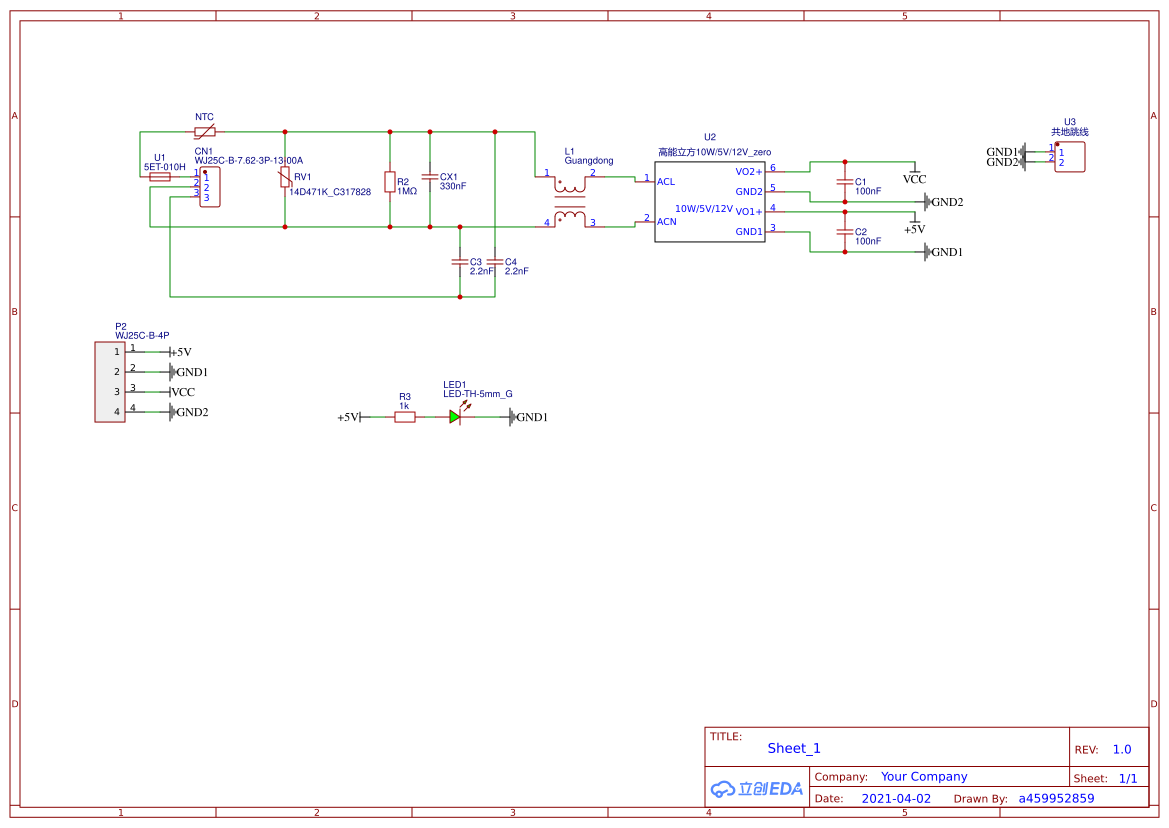The height and width of the screenshot is (828, 1169).
Task: Click the Your Company field
Action: pos(924,776)
